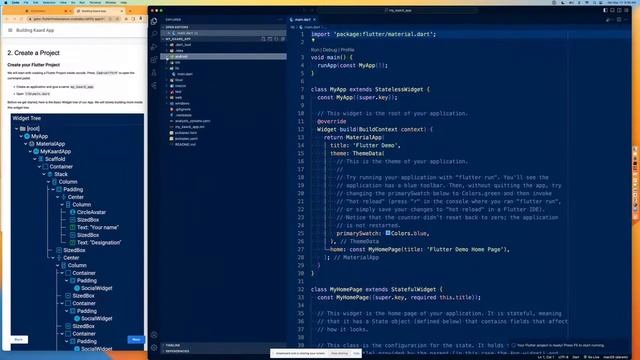
Task: Click the Colors.blue color swatch
Action: click(x=388, y=233)
